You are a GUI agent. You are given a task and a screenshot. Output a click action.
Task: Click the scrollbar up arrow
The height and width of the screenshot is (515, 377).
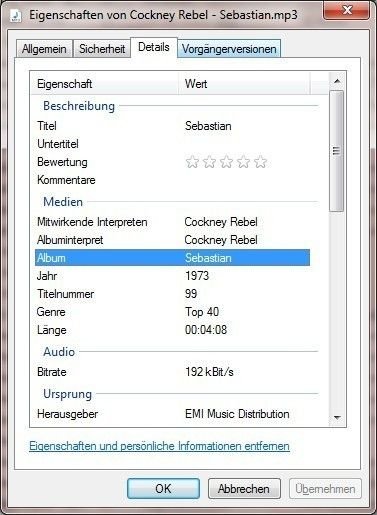(337, 81)
